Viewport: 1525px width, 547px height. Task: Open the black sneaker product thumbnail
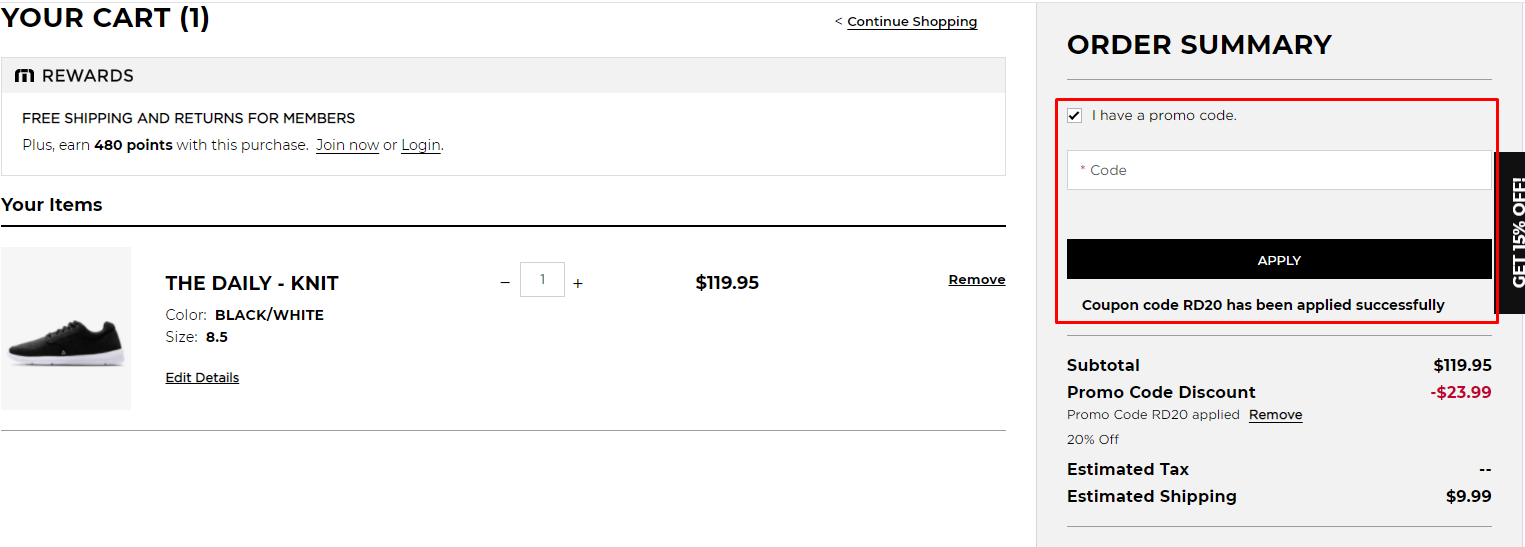tap(66, 328)
